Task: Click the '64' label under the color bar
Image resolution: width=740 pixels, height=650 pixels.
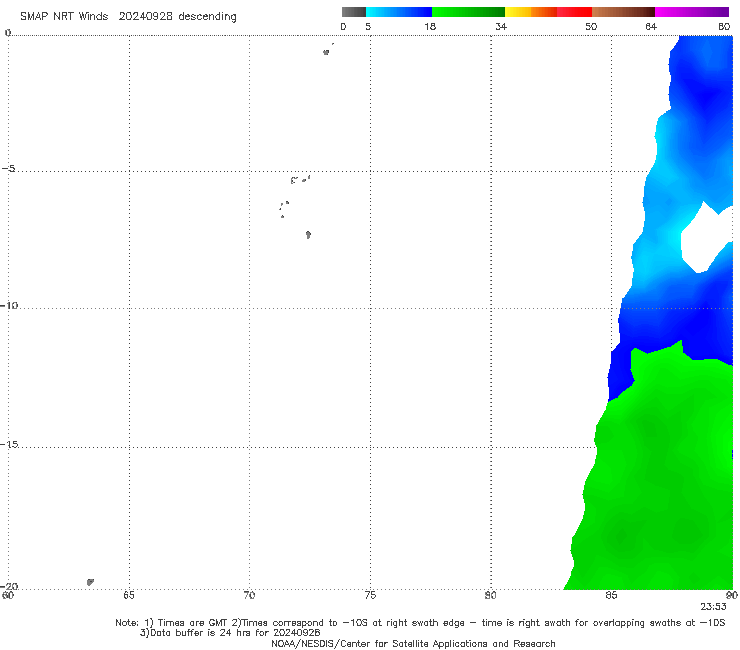Action: [x=651, y=26]
